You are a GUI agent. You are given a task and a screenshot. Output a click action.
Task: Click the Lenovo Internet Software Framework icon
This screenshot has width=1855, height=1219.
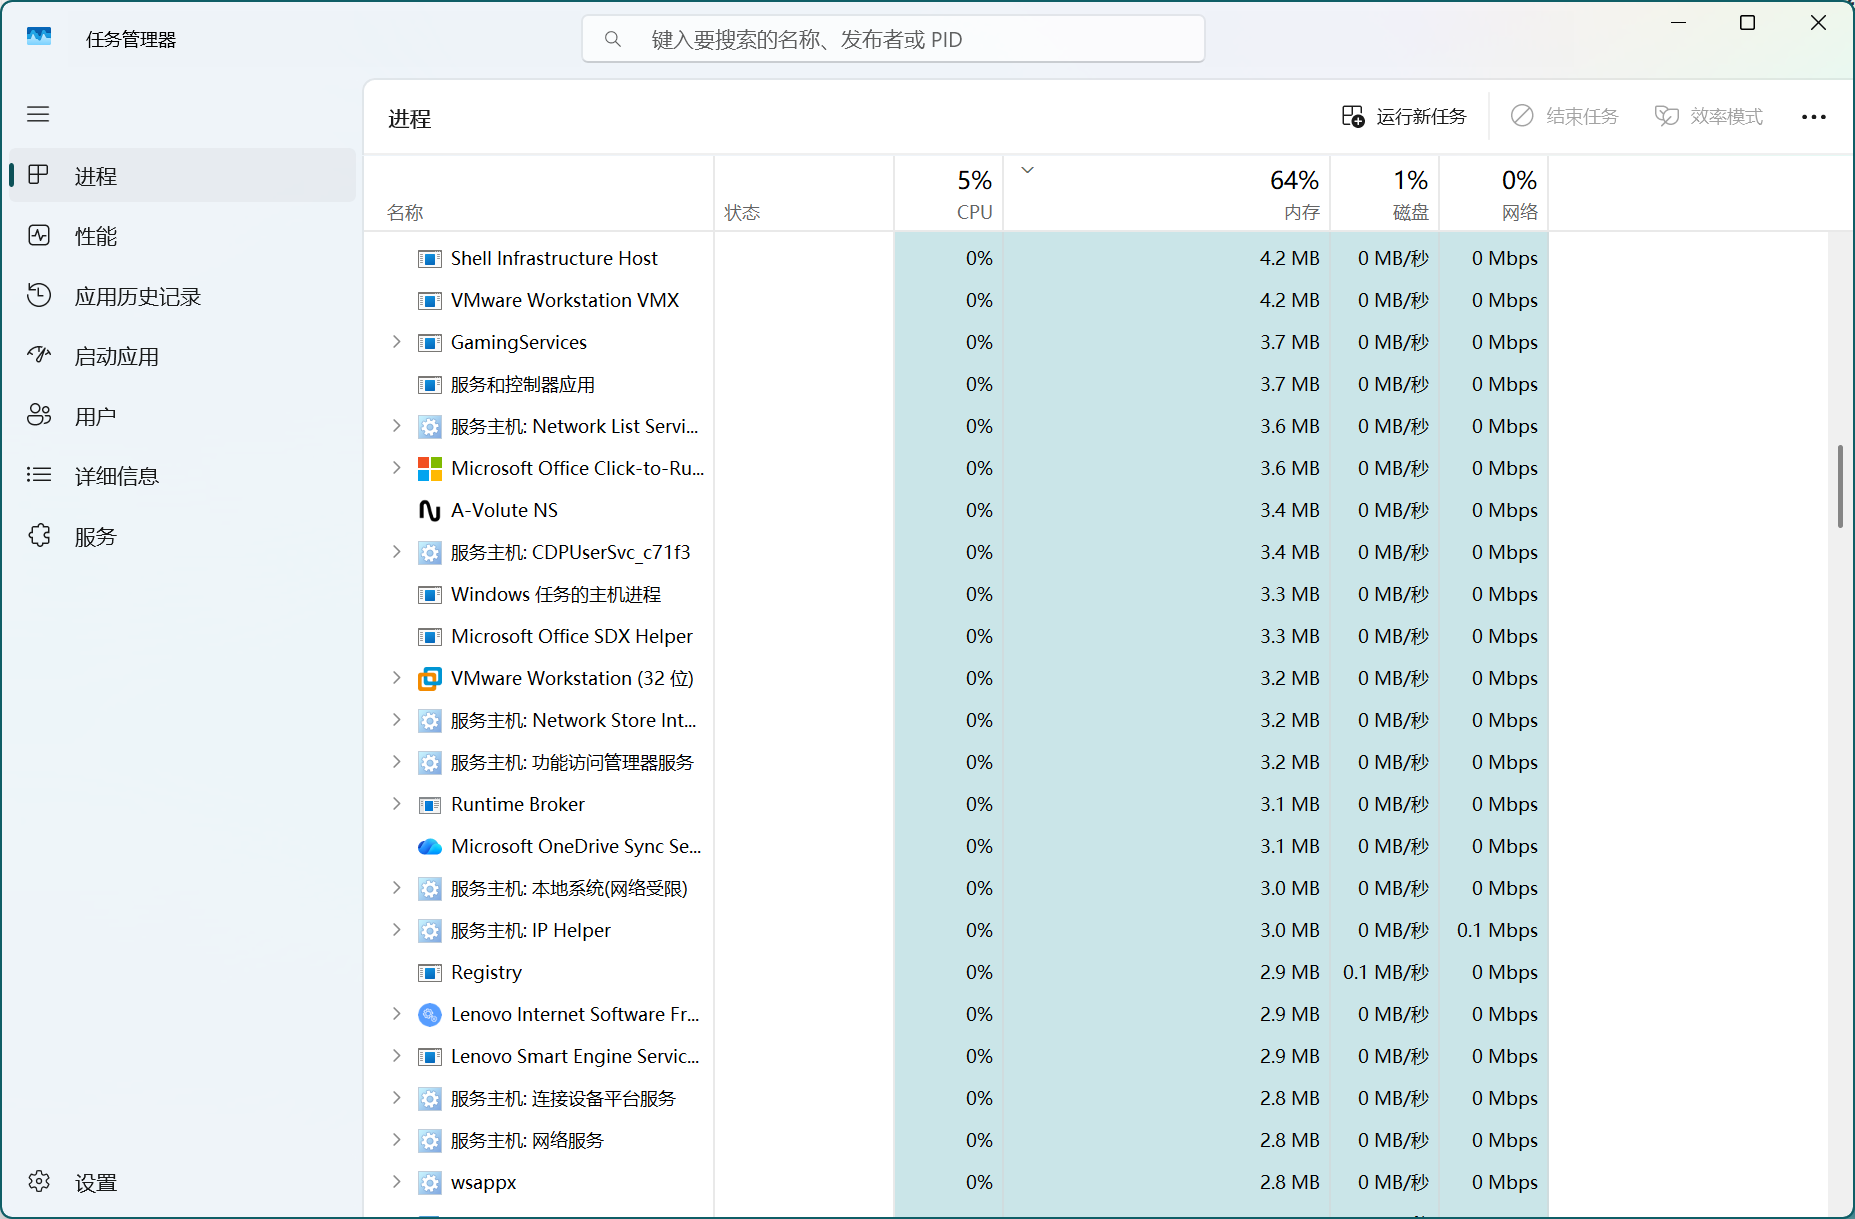pyautogui.click(x=429, y=1014)
